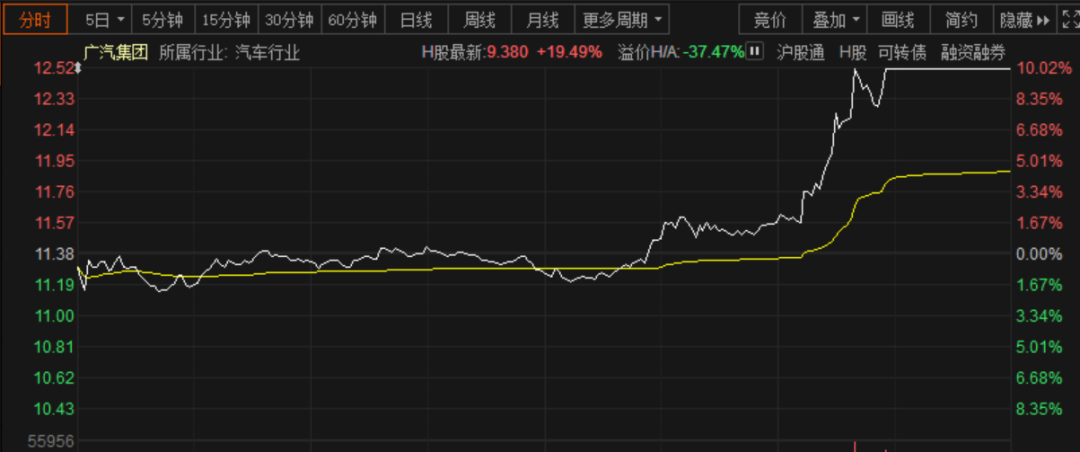Switch to the 30分钟 chart
The height and width of the screenshot is (452, 1080).
[289, 20]
